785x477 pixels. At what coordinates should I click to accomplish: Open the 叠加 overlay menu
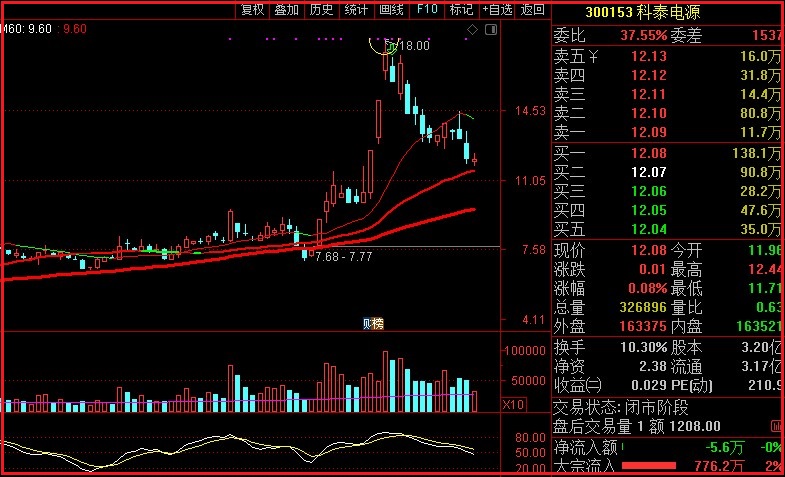pyautogui.click(x=286, y=10)
